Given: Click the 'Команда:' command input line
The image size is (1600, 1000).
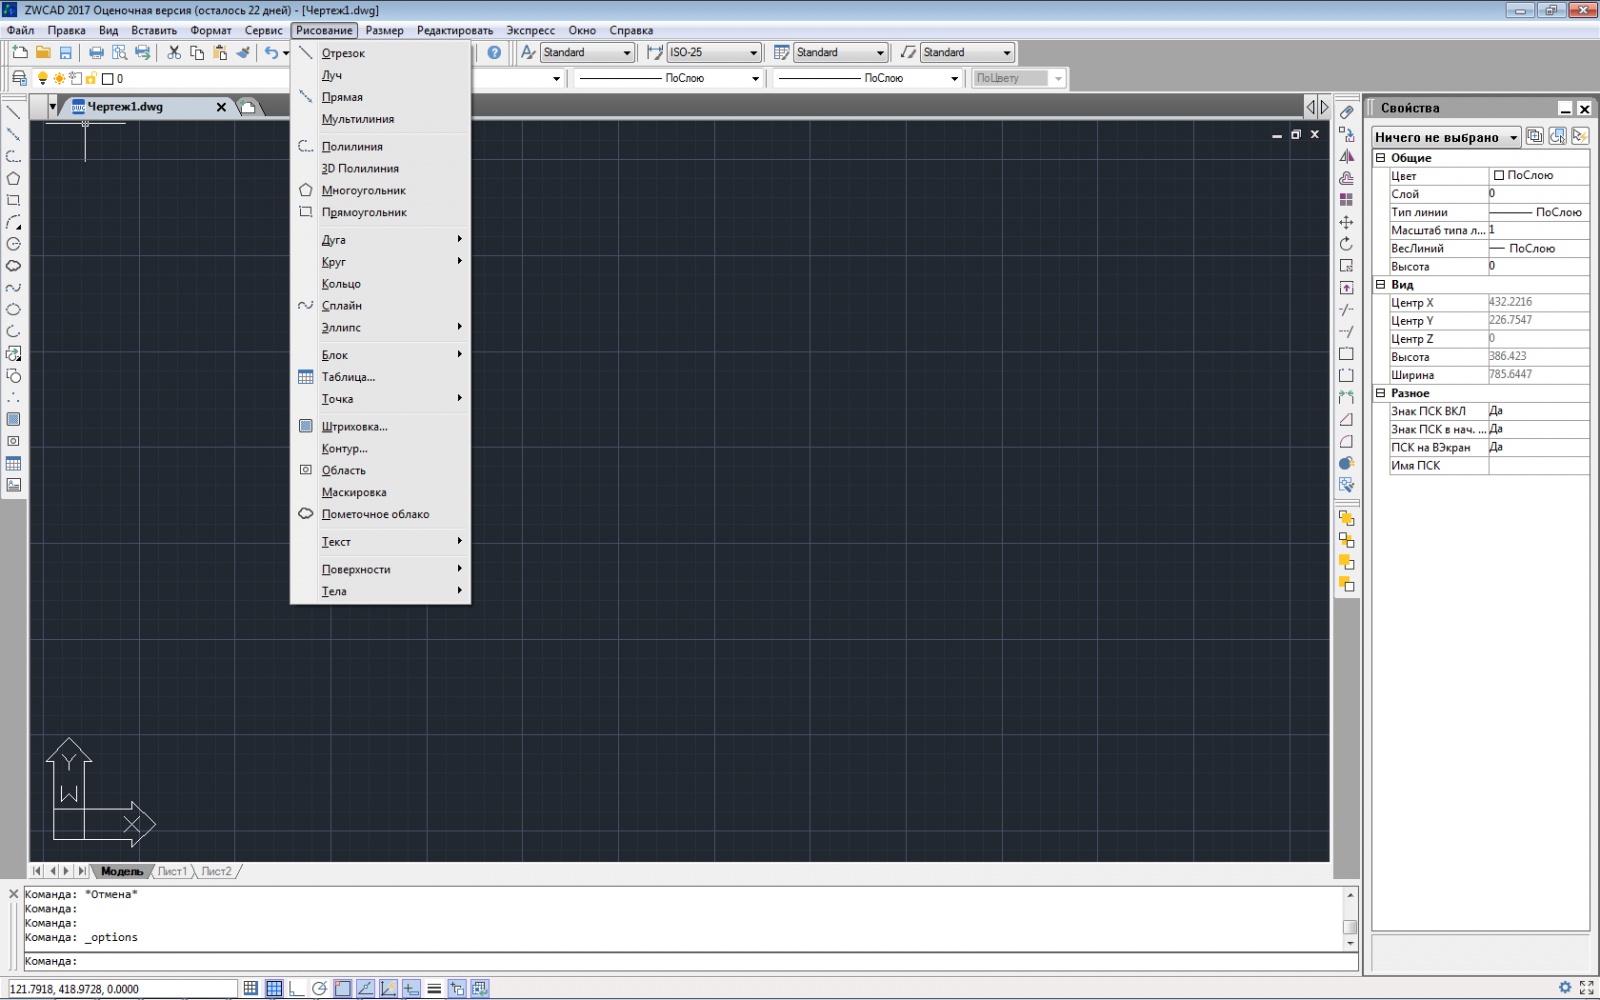Looking at the screenshot, I should point(690,961).
